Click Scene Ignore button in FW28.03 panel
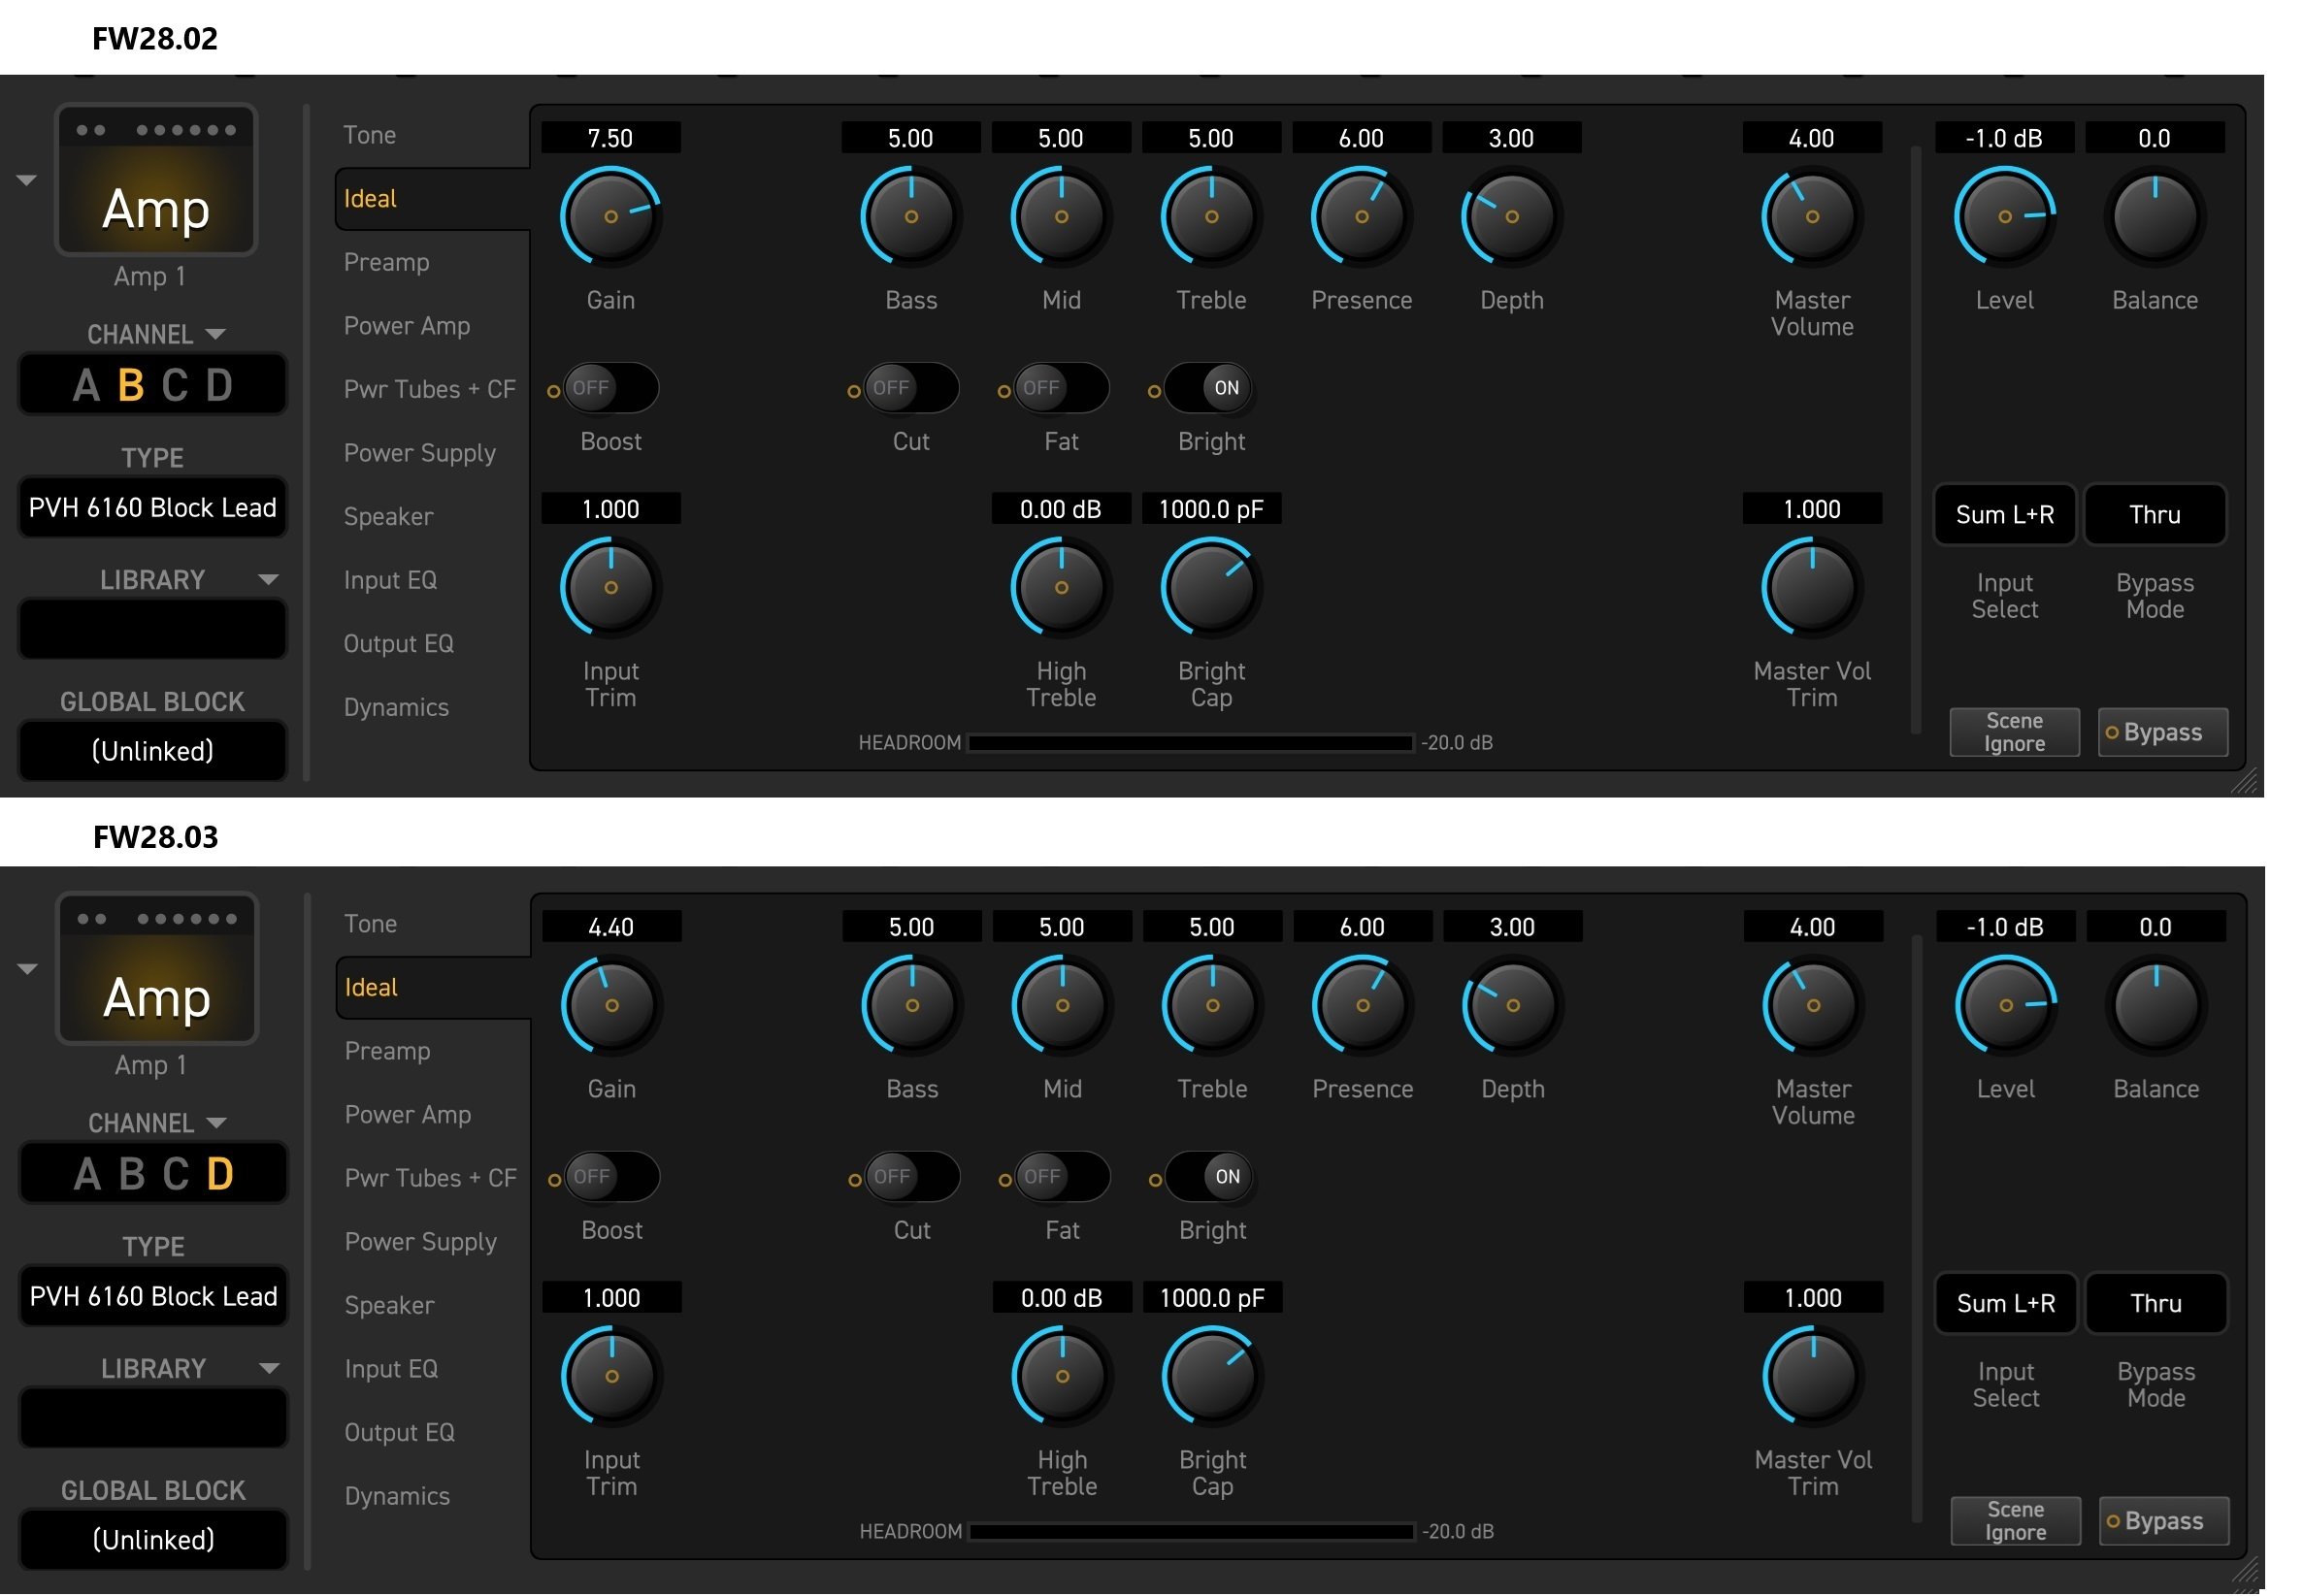Image resolution: width=2303 pixels, height=1596 pixels. (x=2015, y=1522)
